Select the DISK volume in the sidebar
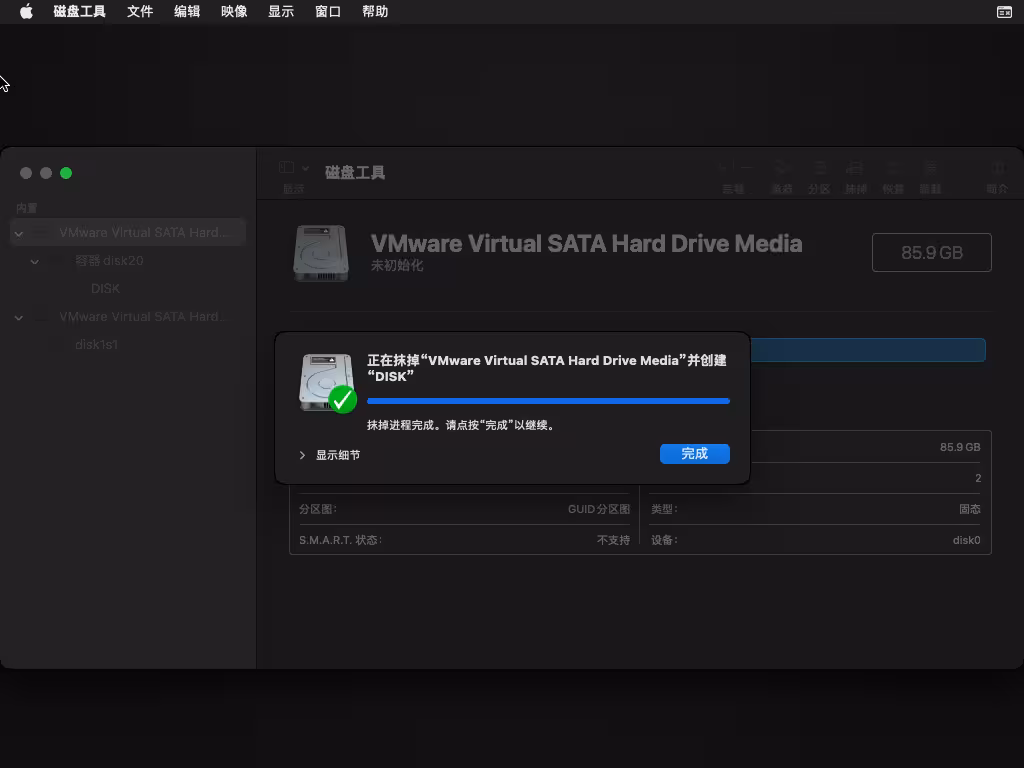 tap(105, 289)
